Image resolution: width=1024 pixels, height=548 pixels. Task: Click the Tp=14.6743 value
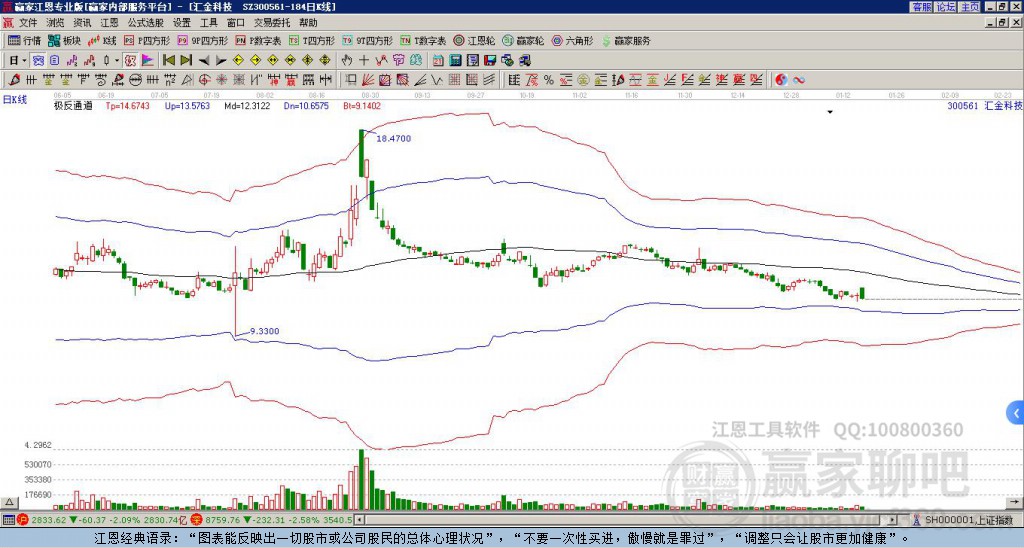point(127,105)
